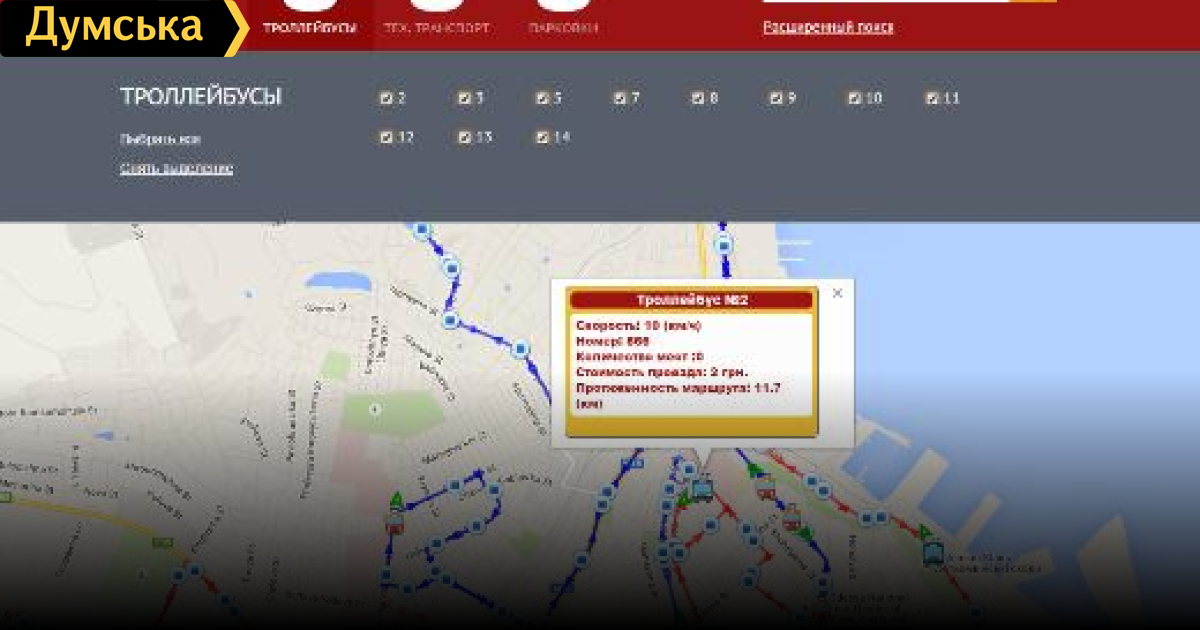Toggle trolleybus route 11 checkbox
The height and width of the screenshot is (630, 1200).
coord(932,98)
